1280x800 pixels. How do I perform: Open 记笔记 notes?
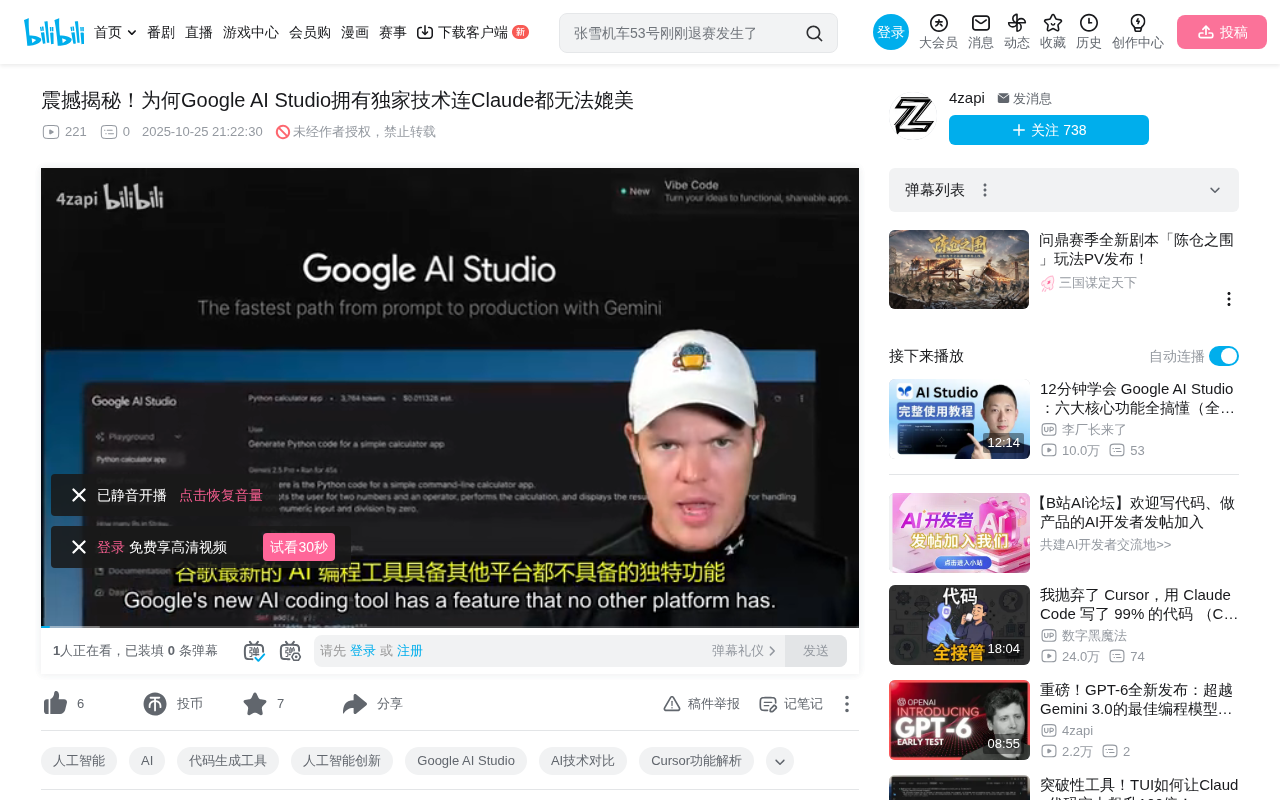[x=791, y=704]
